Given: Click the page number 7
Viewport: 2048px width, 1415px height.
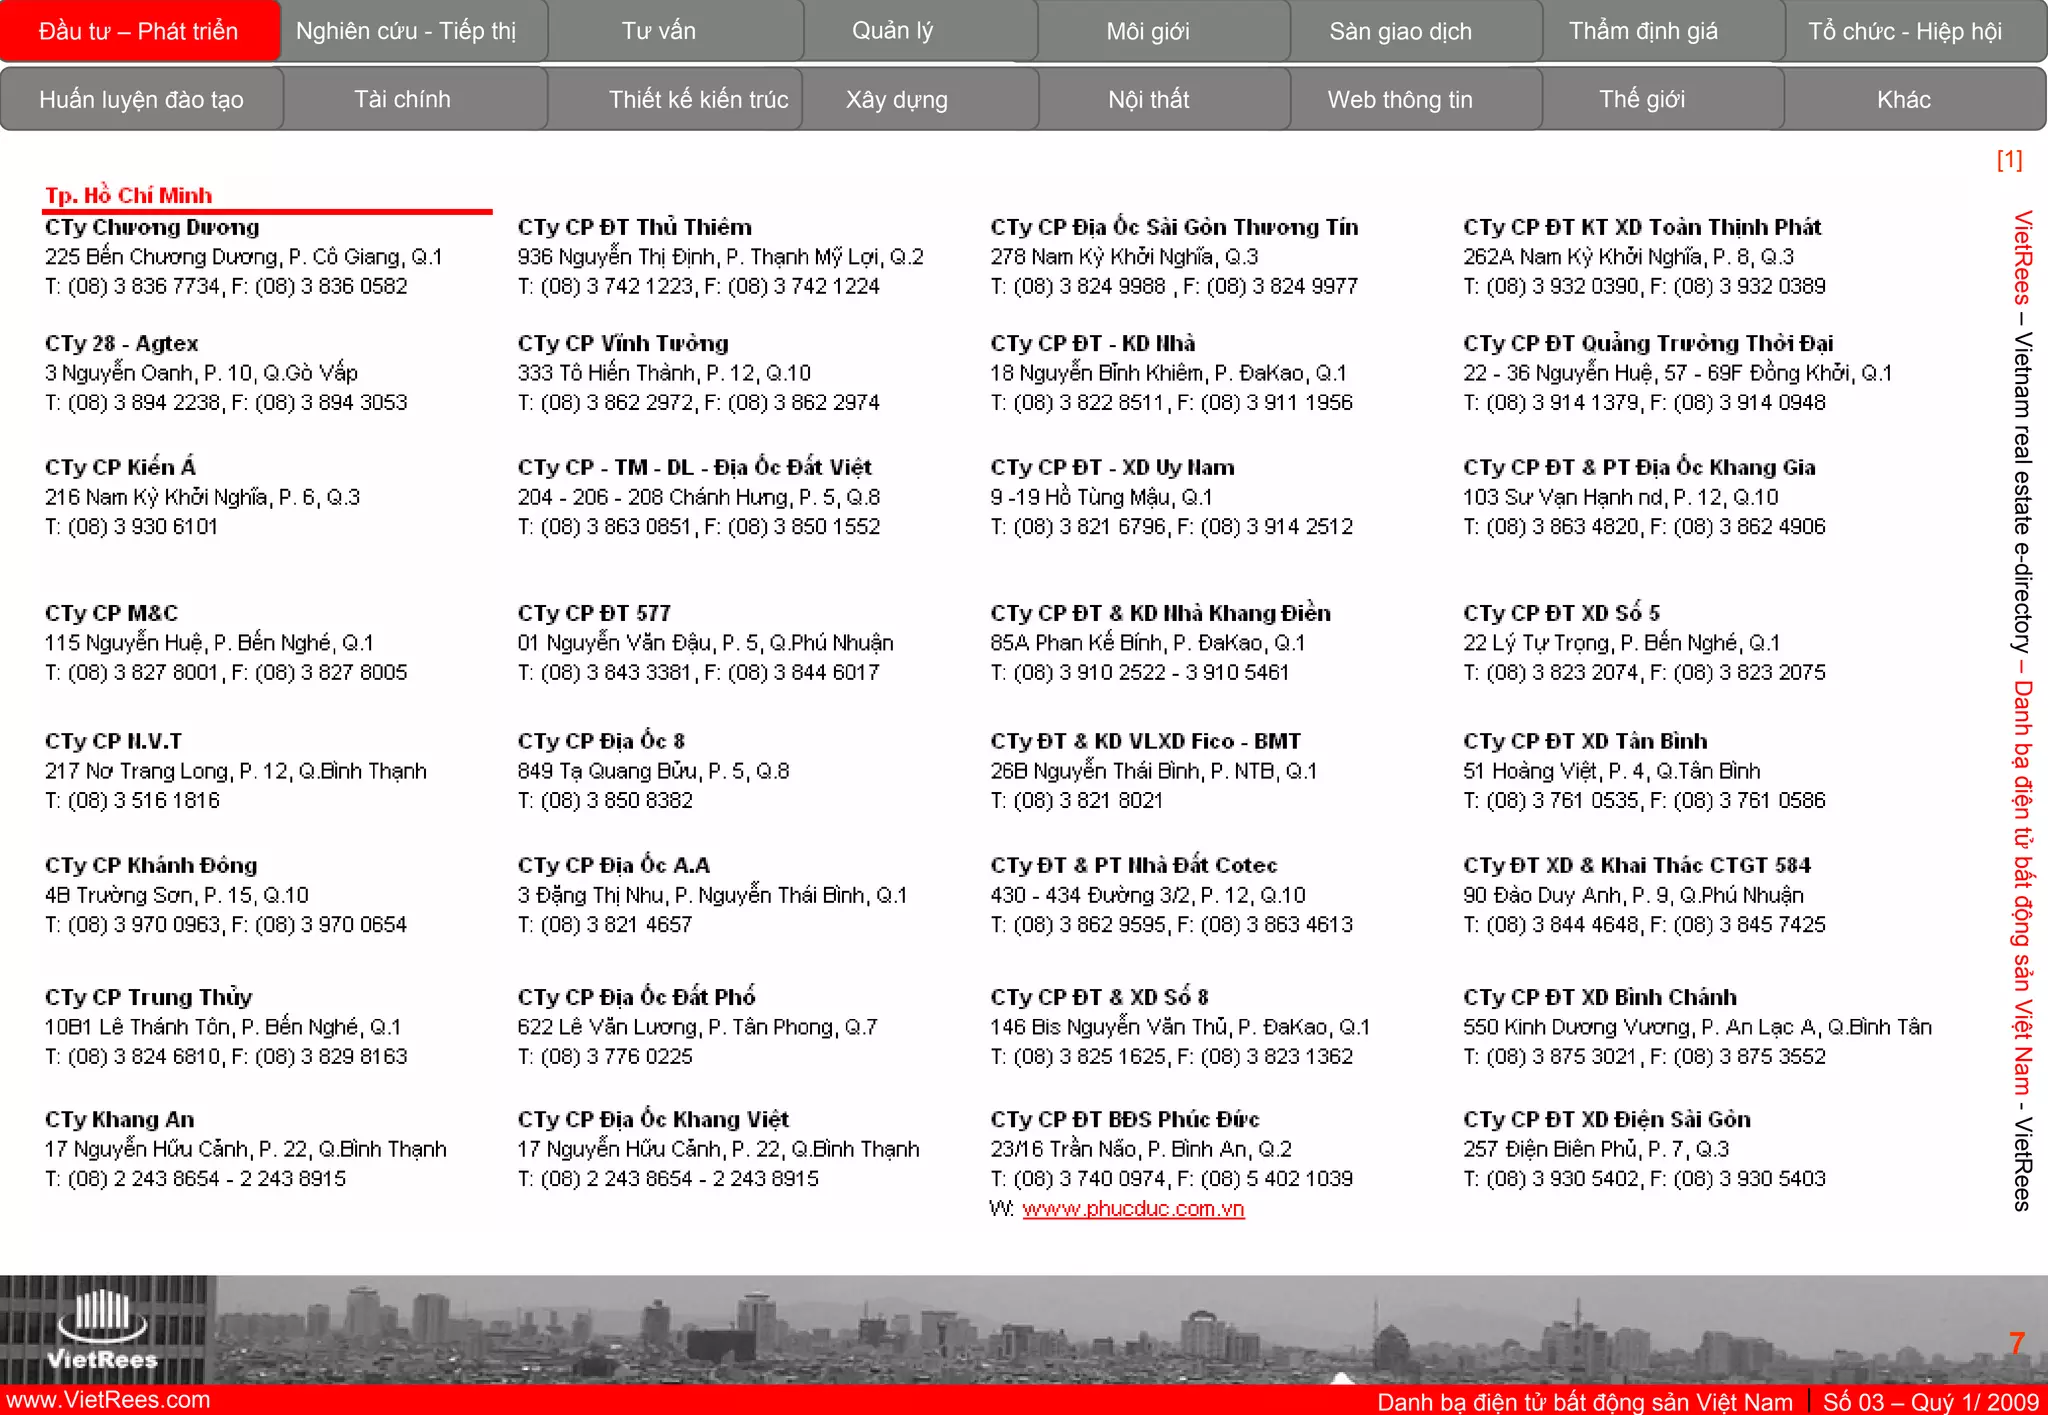Looking at the screenshot, I should tap(2017, 1343).
